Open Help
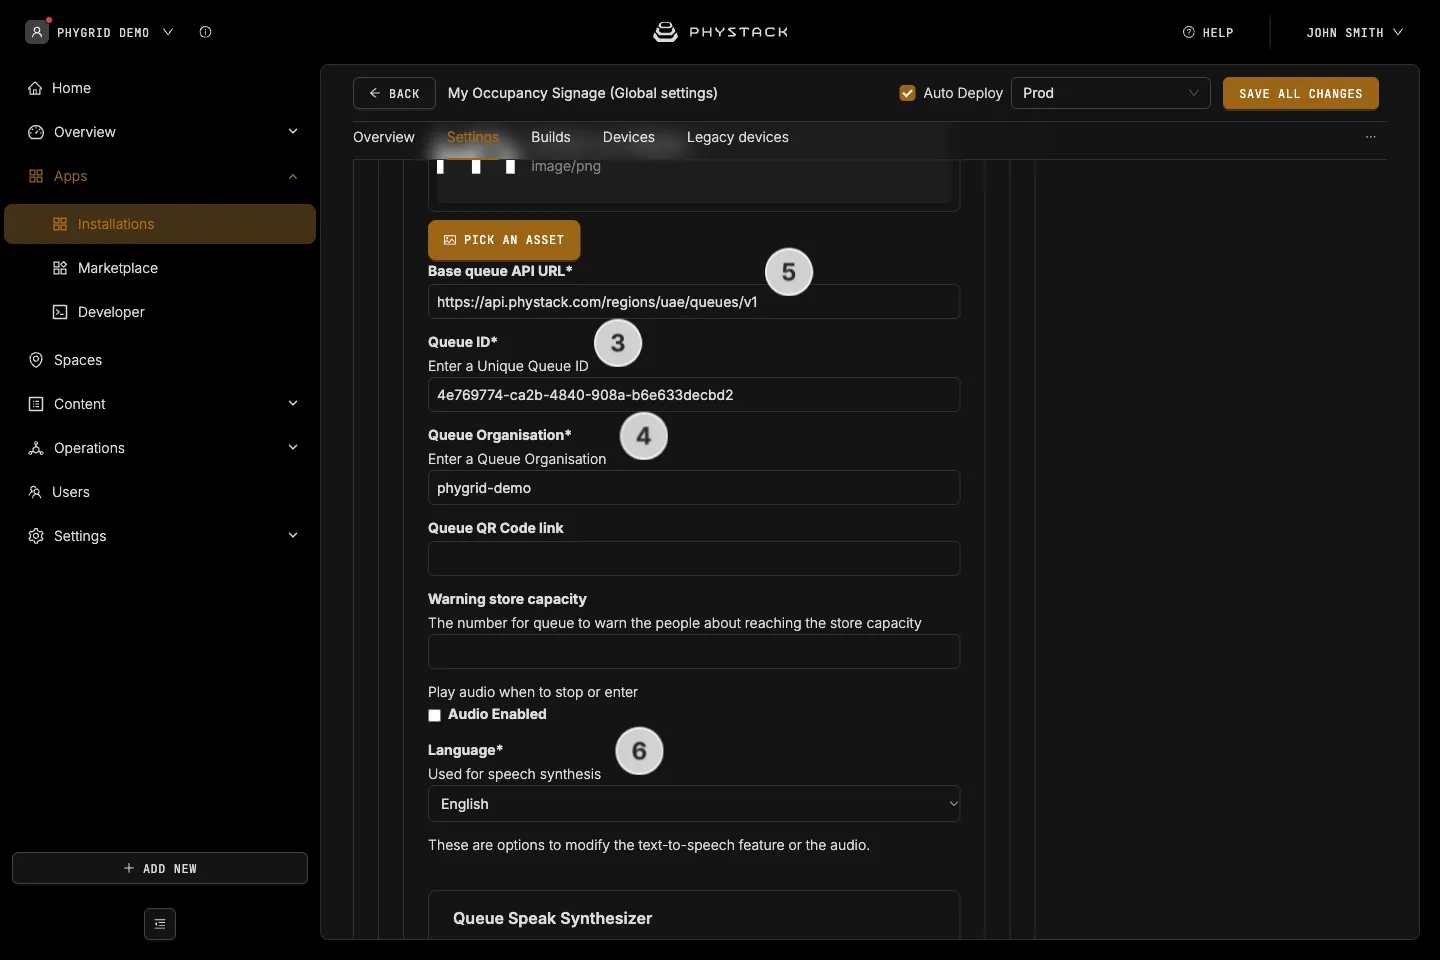Screen dimensions: 1440x960 1208,32
